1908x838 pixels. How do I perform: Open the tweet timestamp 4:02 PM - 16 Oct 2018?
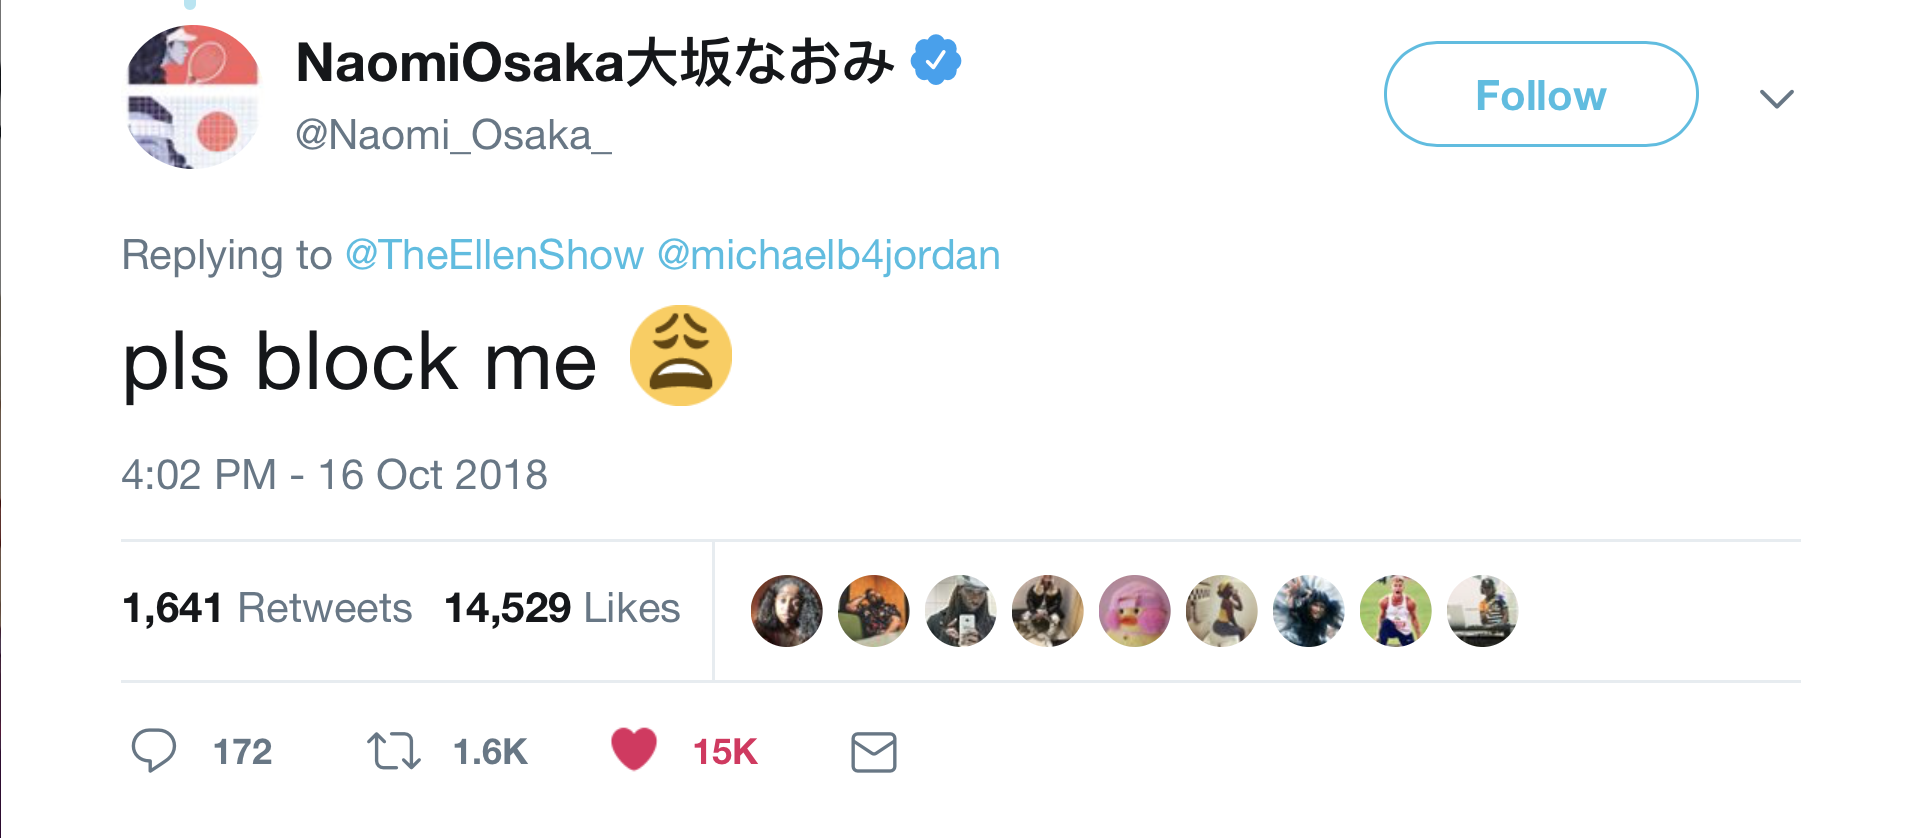pos(335,474)
